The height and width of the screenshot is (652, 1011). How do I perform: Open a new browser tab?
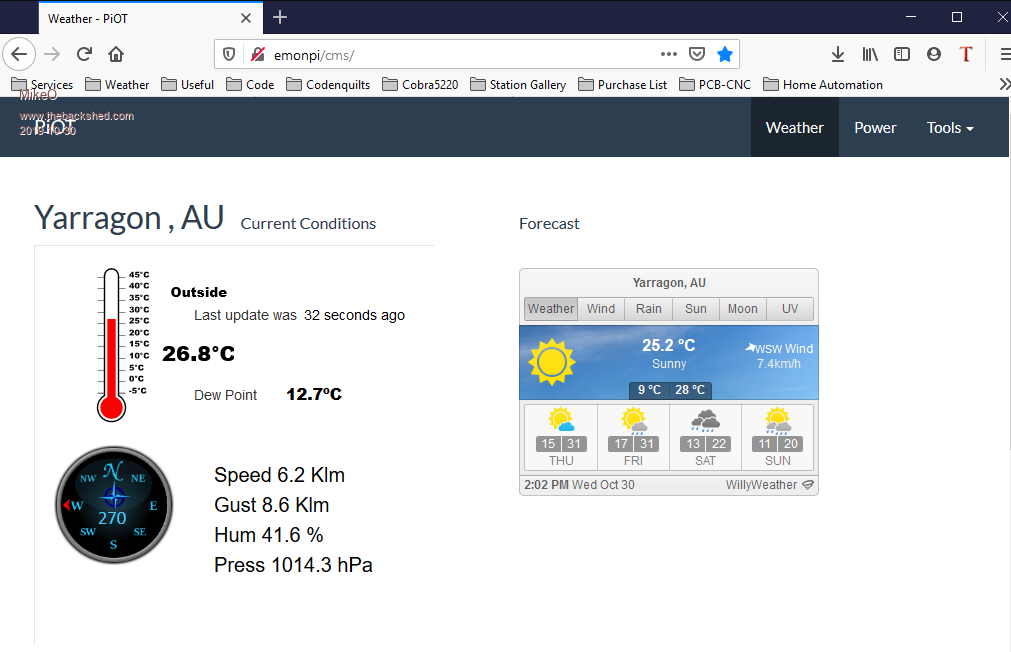point(280,17)
